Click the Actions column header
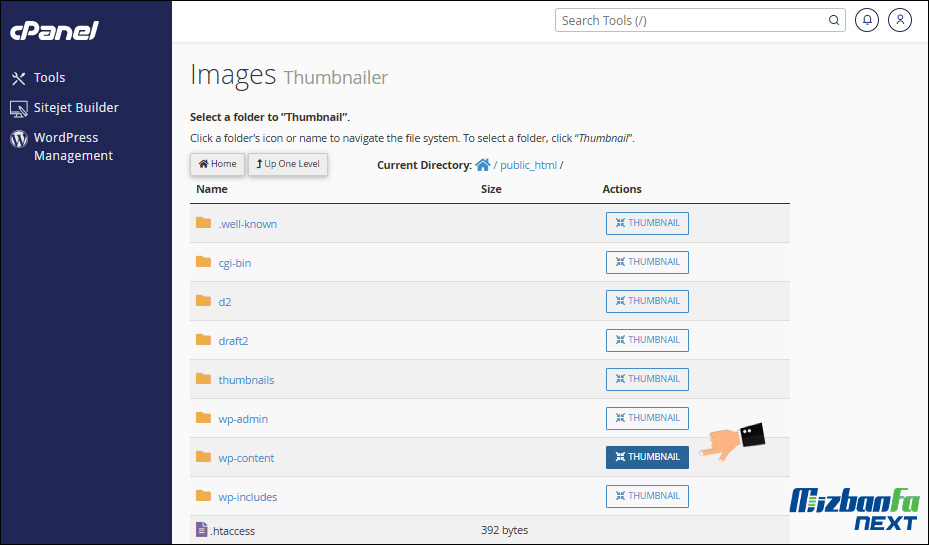The height and width of the screenshot is (545, 929). coord(622,189)
